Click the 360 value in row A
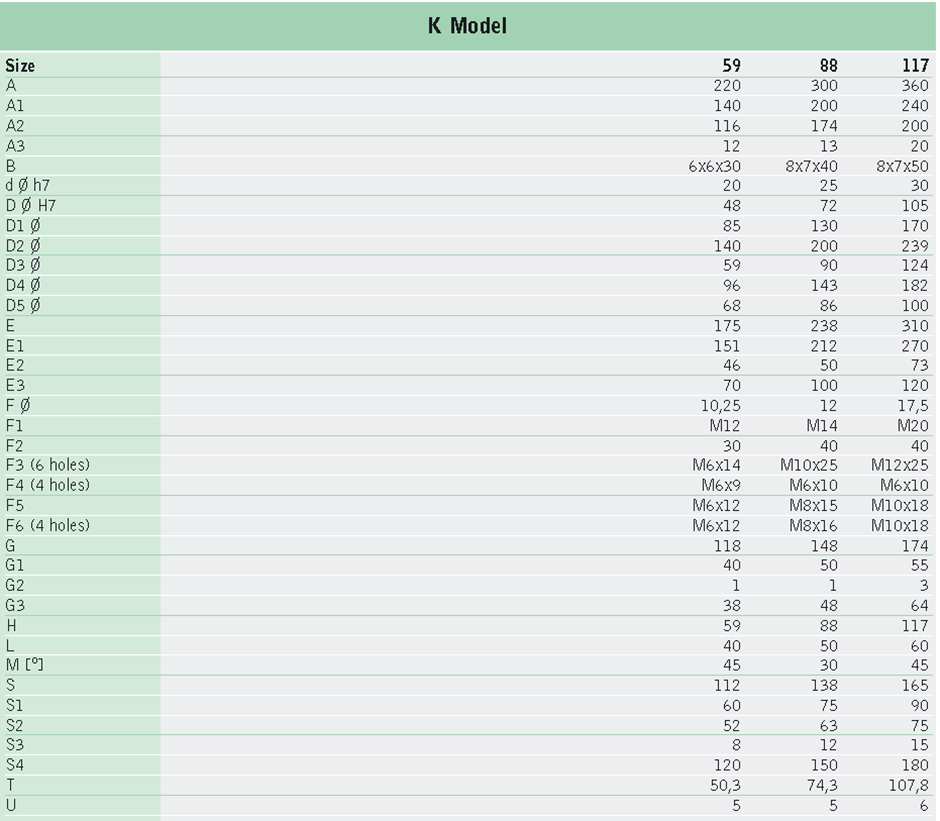Image resolution: width=940 pixels, height=821 pixels. [914, 86]
